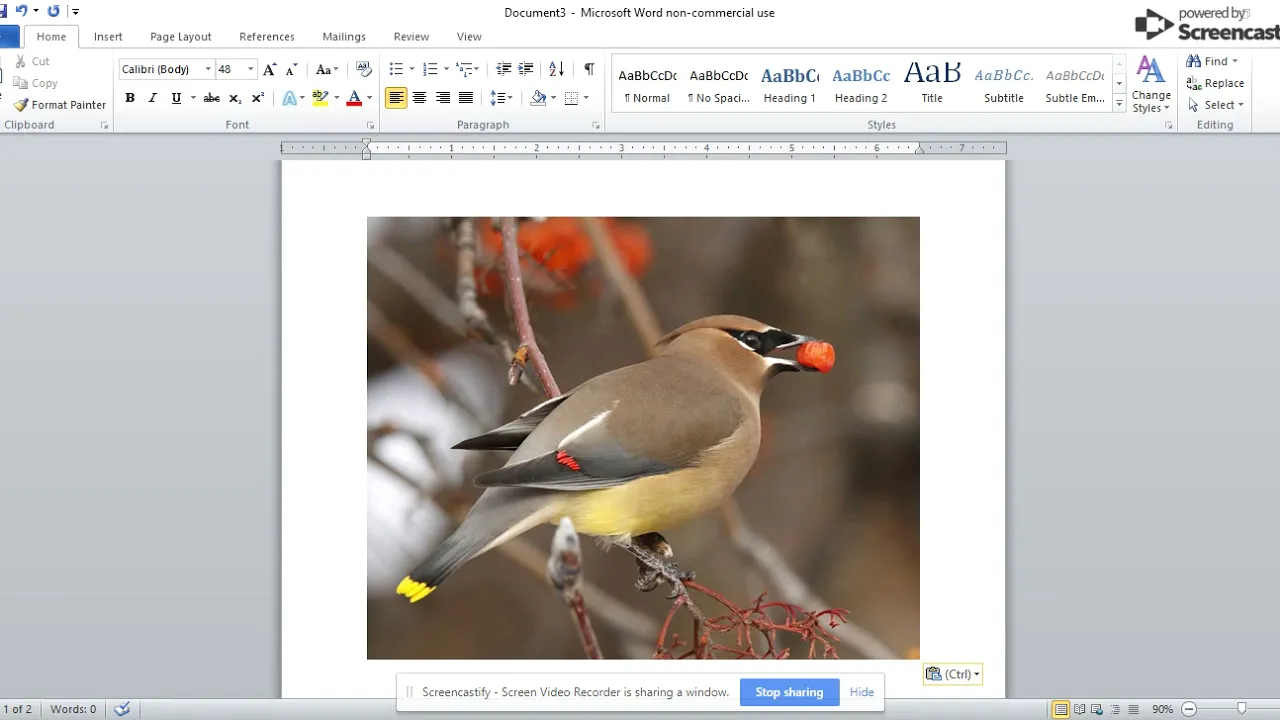Viewport: 1280px width, 720px height.
Task: Open the Review tab
Action: (x=411, y=37)
